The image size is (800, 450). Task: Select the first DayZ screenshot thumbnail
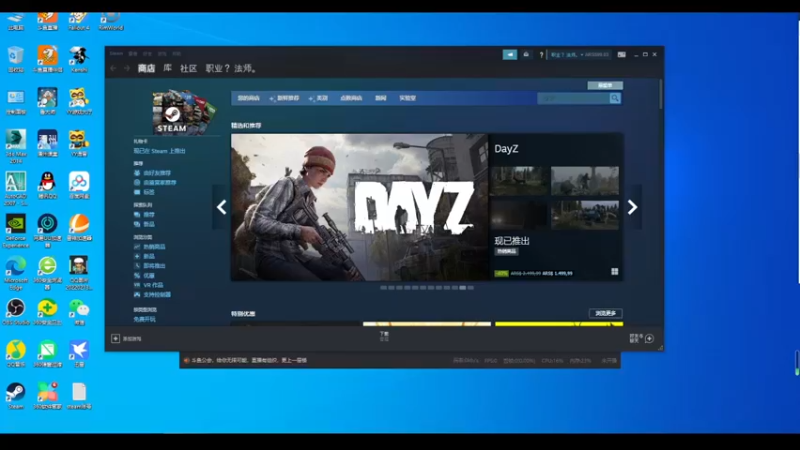519,181
